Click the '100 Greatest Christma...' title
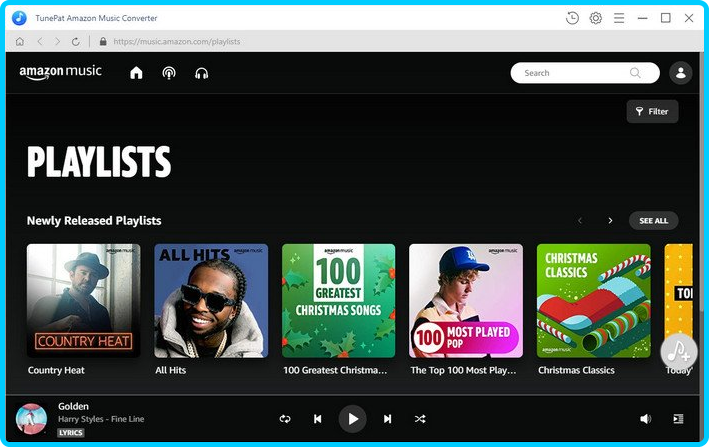The height and width of the screenshot is (447, 709). click(x=335, y=370)
